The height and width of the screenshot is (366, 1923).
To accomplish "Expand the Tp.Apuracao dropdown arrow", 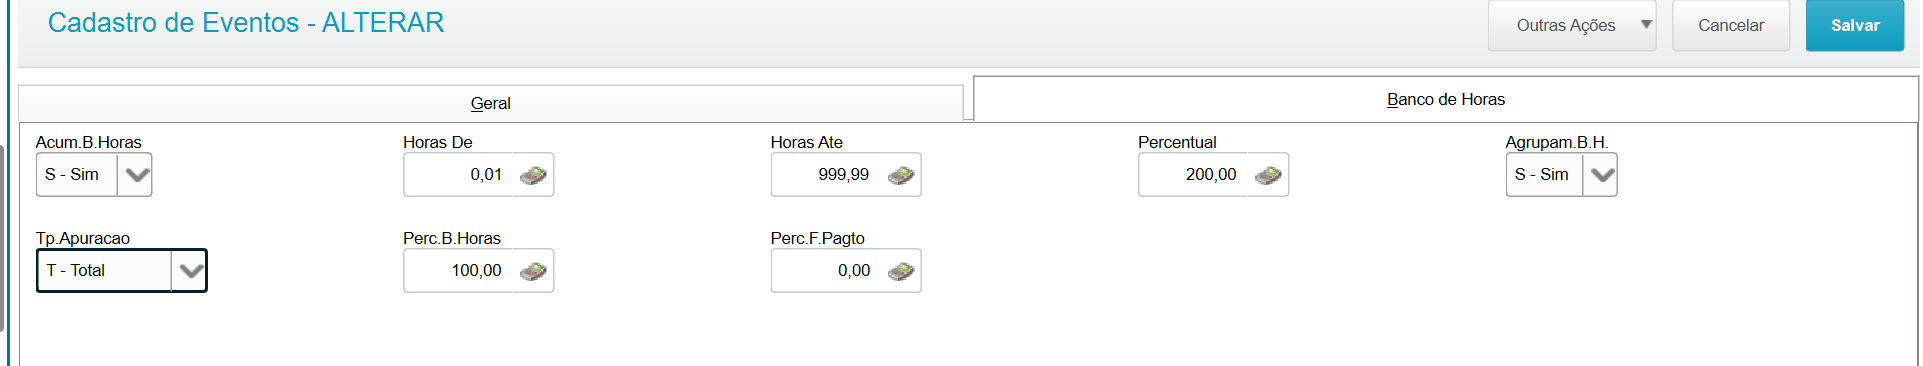I will 189,271.
